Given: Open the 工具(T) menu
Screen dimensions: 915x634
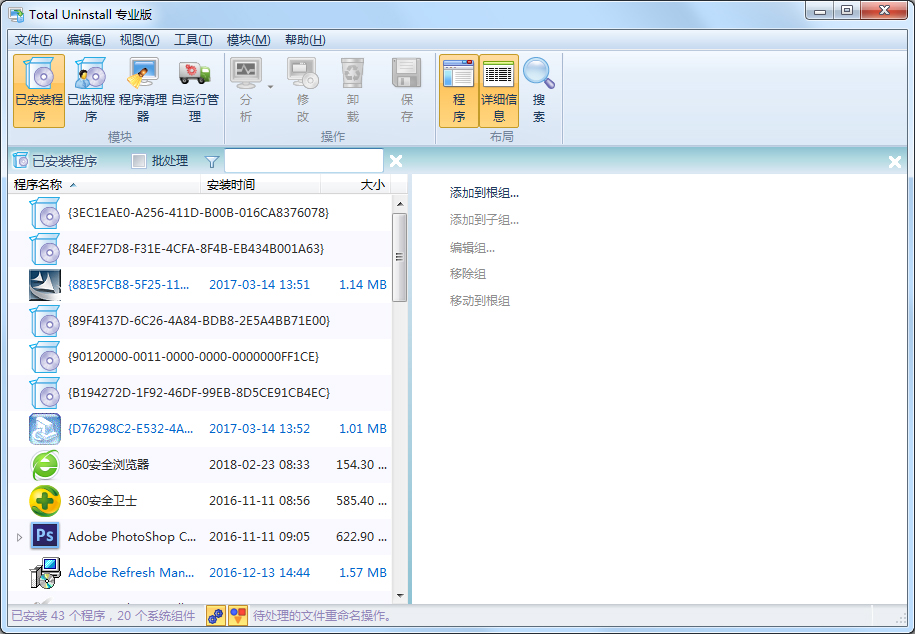Looking at the screenshot, I should click(193, 40).
